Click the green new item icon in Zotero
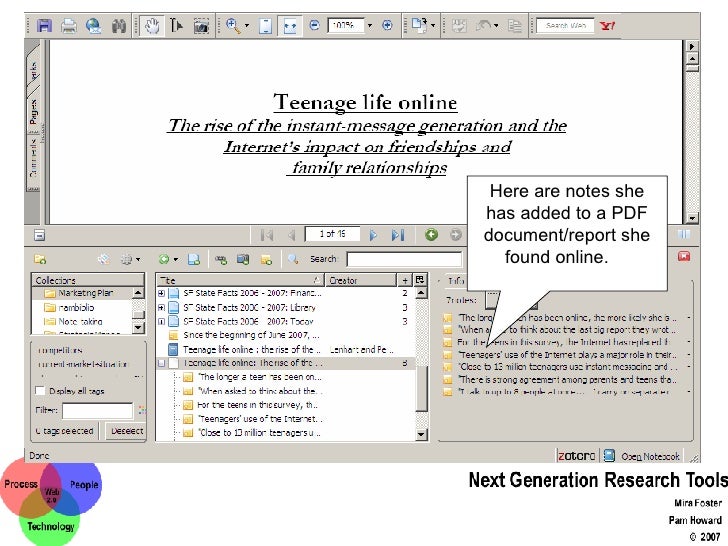The image size is (728, 546). tap(163, 258)
